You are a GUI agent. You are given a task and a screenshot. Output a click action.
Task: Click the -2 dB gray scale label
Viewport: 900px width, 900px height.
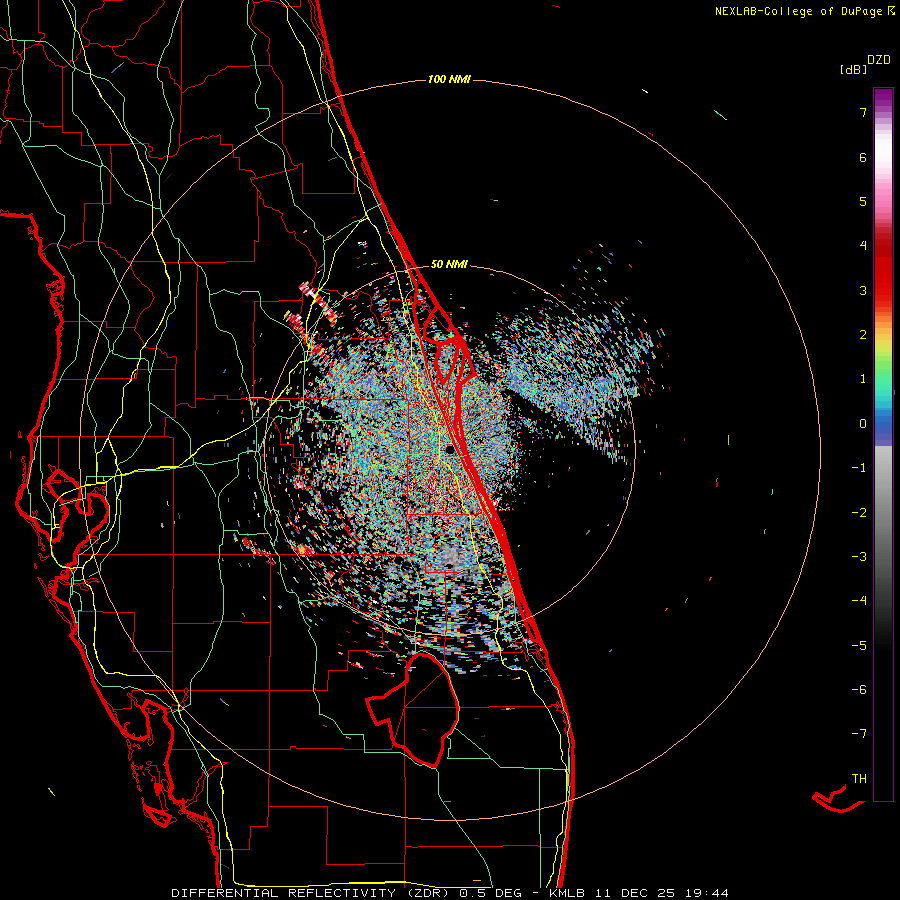coord(859,512)
